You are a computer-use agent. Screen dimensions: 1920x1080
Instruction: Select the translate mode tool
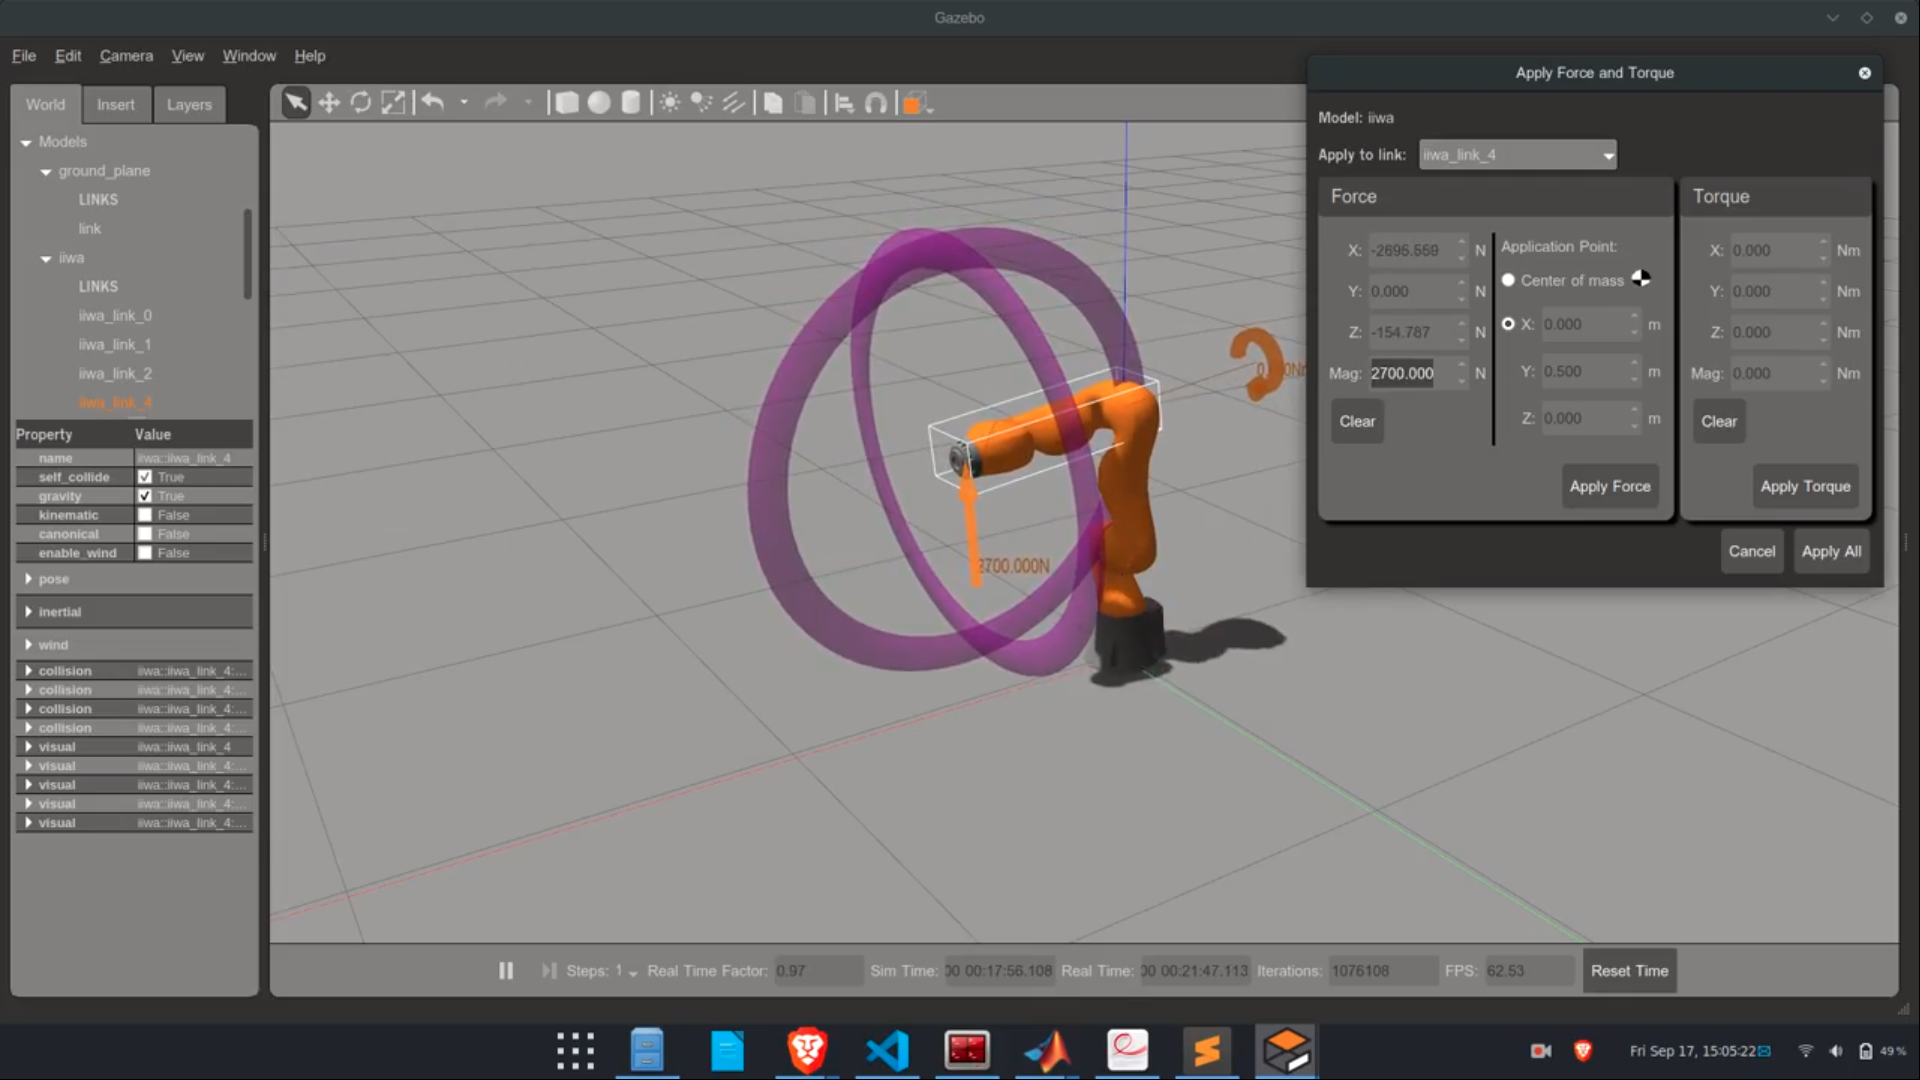coord(329,103)
